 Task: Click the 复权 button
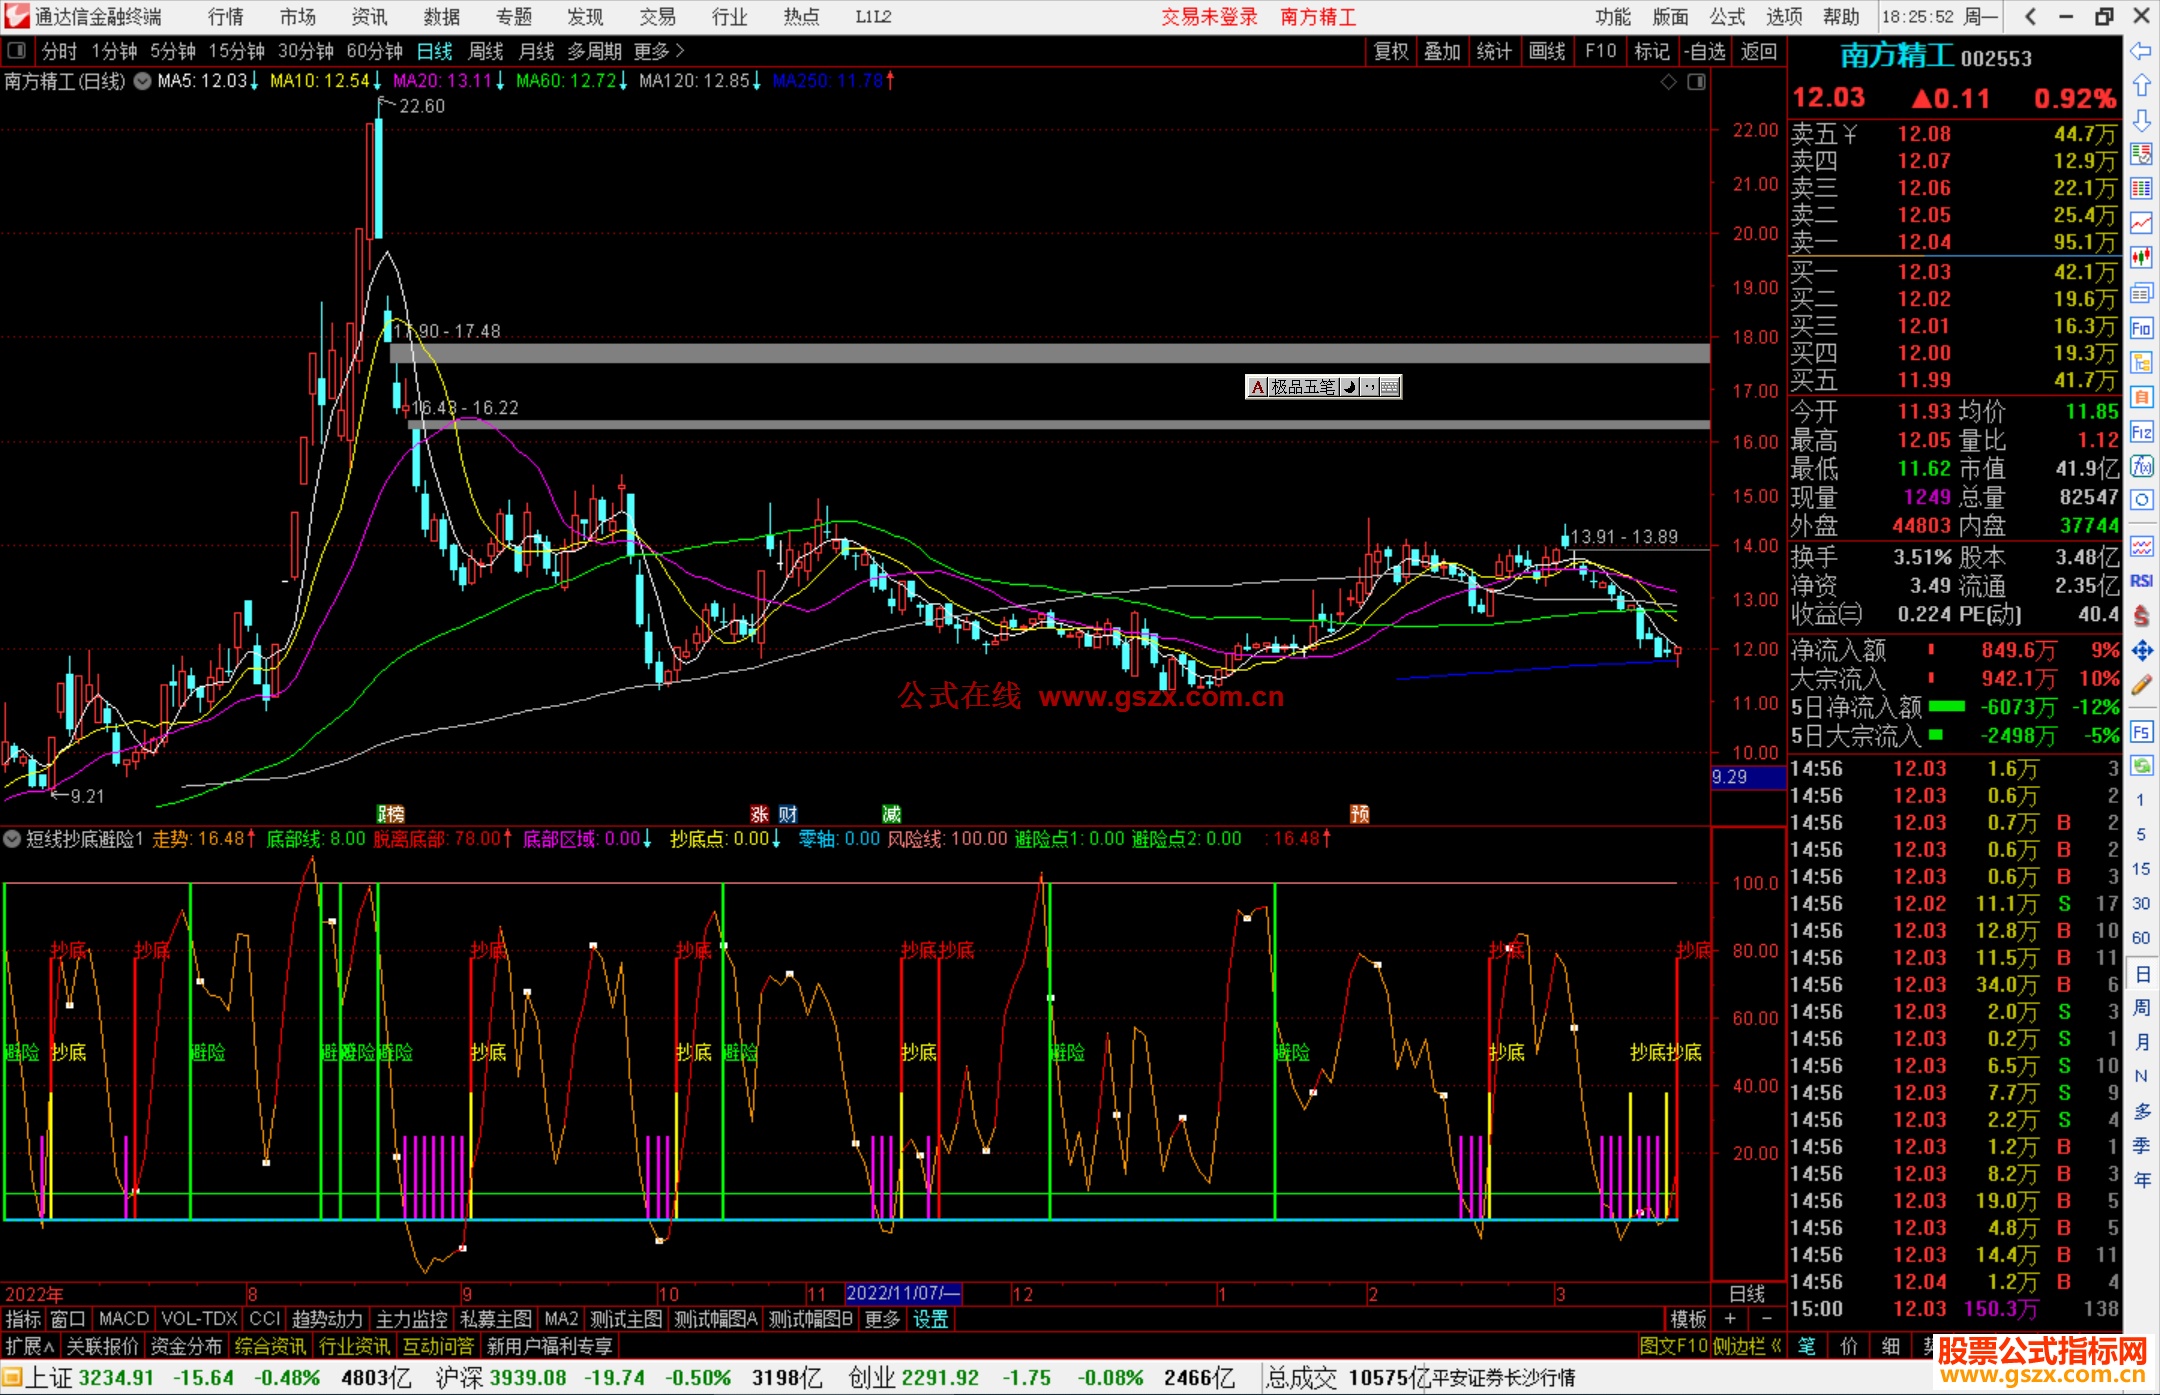[1390, 51]
